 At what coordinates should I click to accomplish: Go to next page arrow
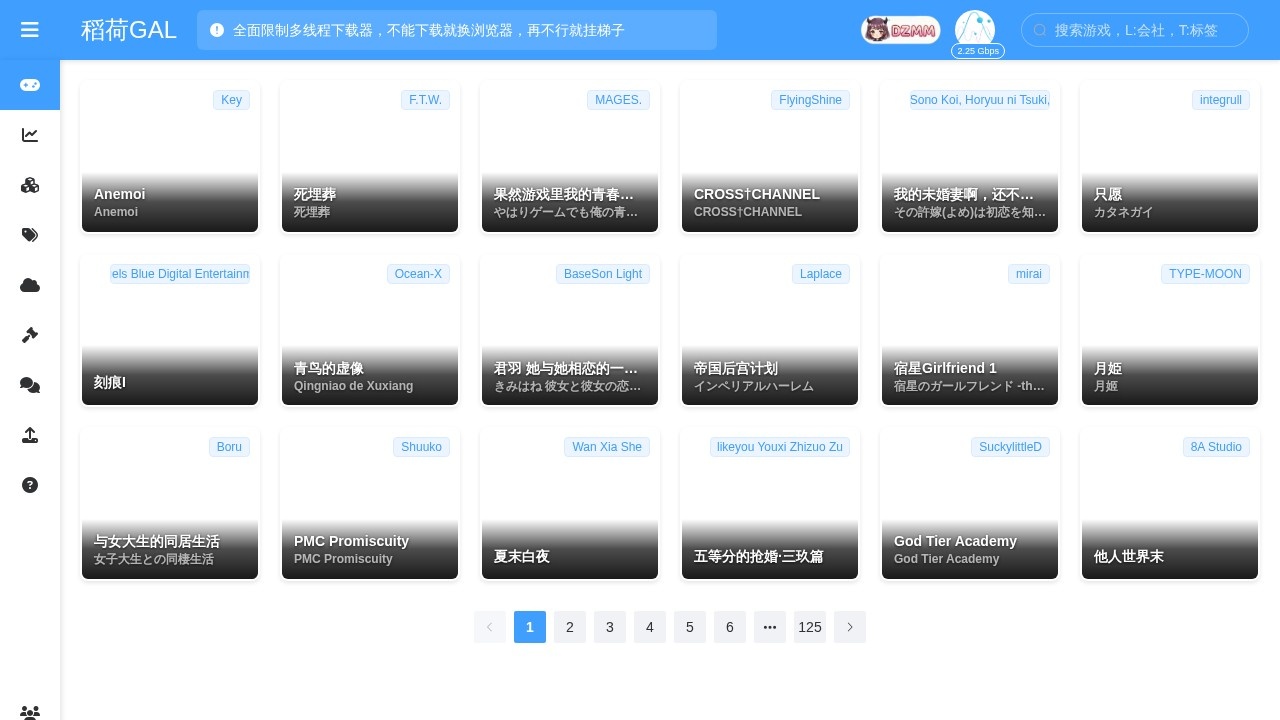pyautogui.click(x=850, y=627)
